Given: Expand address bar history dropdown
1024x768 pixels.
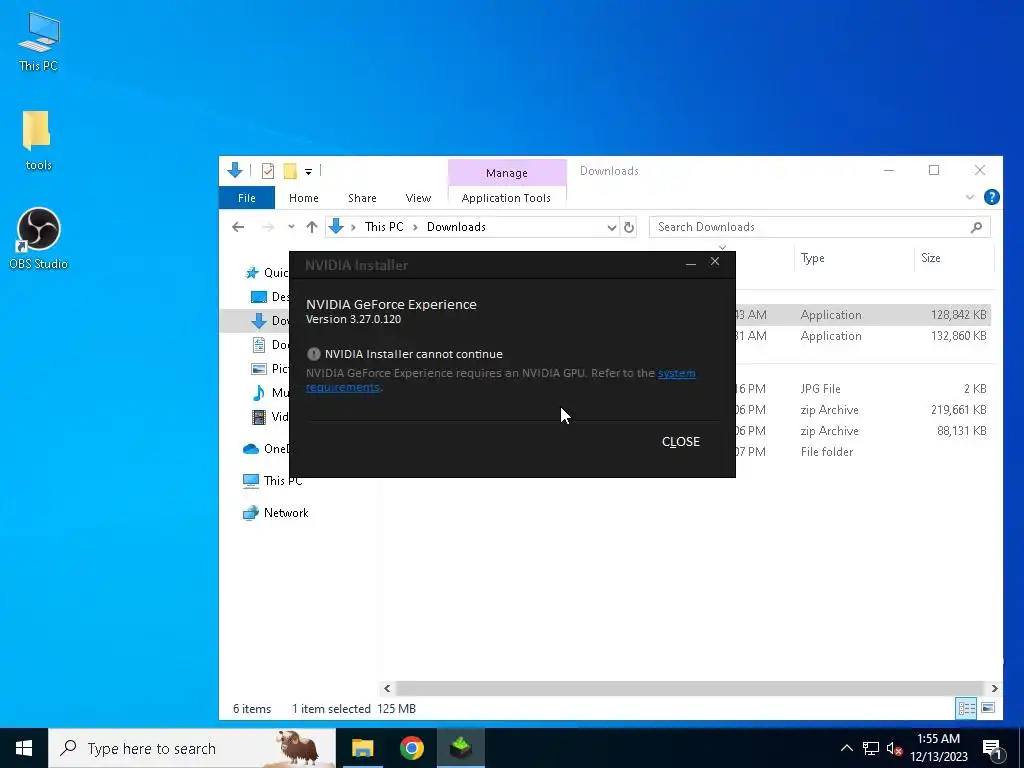Looking at the screenshot, I should (611, 227).
